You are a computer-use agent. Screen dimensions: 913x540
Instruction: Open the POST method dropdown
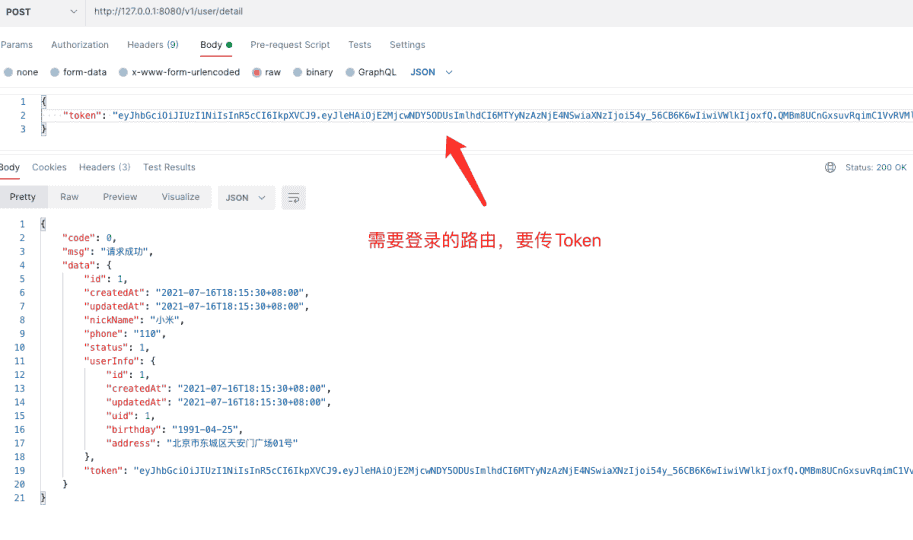point(40,11)
